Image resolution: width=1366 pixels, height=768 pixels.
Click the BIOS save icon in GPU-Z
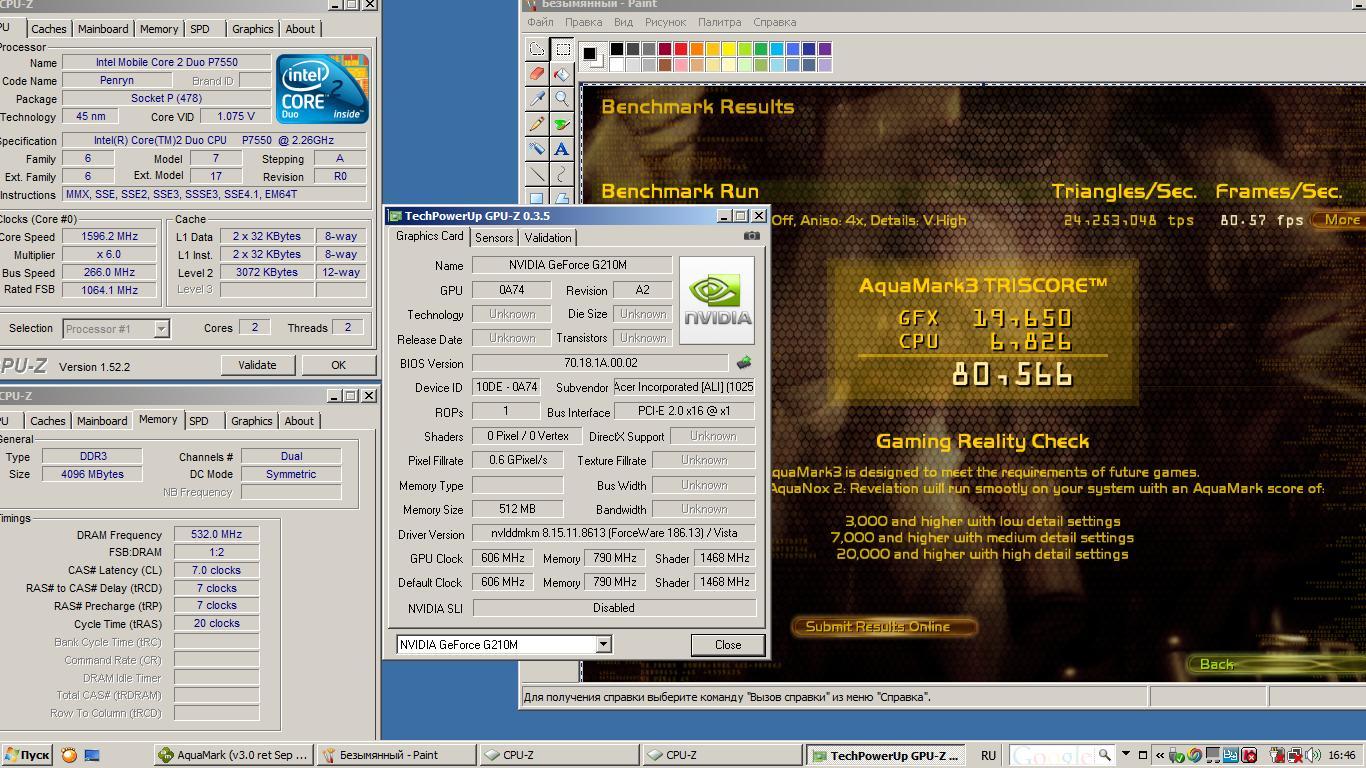pyautogui.click(x=743, y=363)
